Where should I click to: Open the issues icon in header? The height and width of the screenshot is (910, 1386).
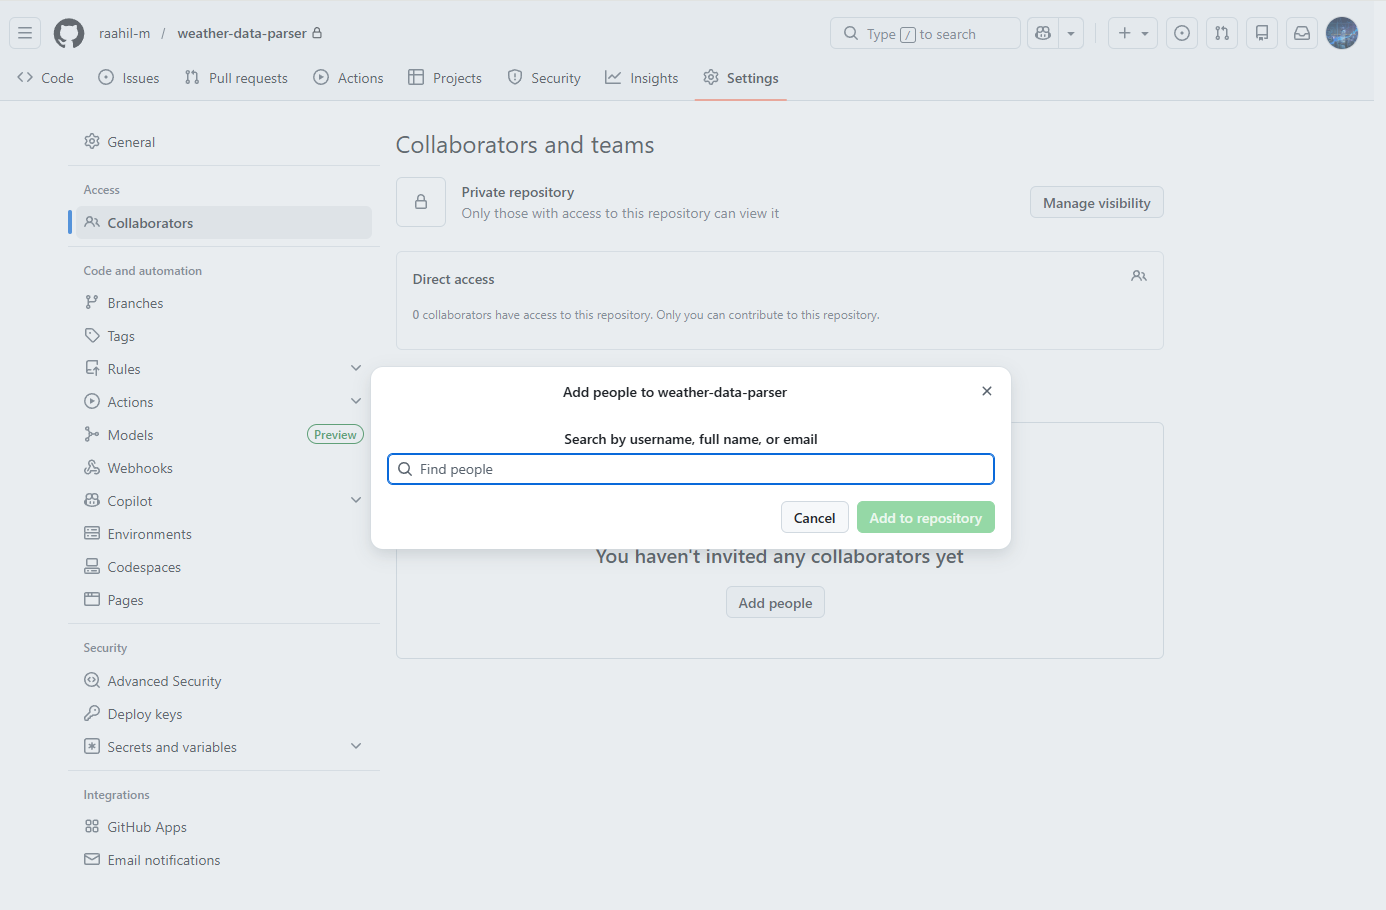tap(1182, 33)
